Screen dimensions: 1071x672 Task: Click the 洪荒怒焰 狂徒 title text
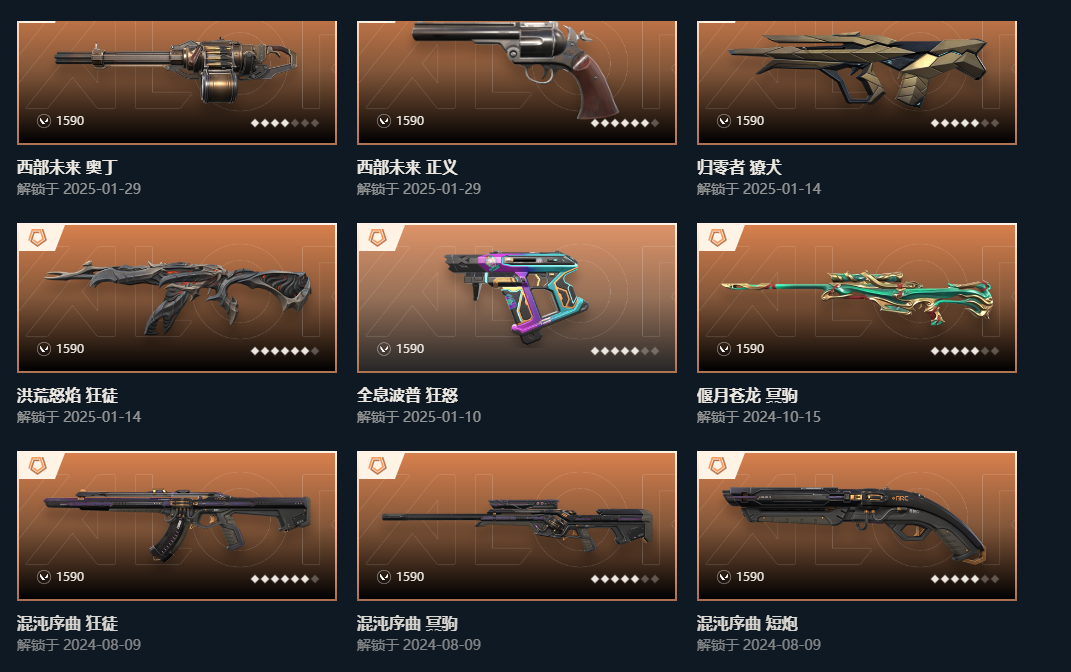(68, 395)
